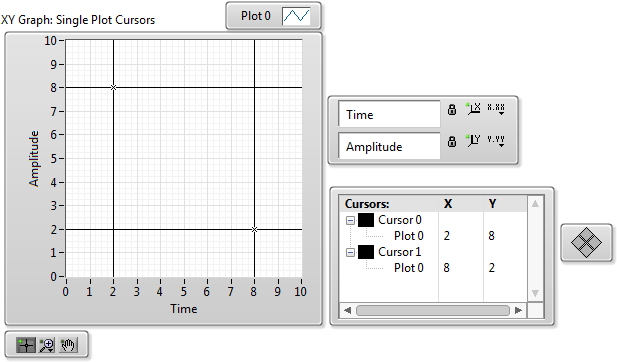Image resolution: width=617 pixels, height=362 pixels.
Task: Click the Time scale label field
Action: [x=389, y=114]
